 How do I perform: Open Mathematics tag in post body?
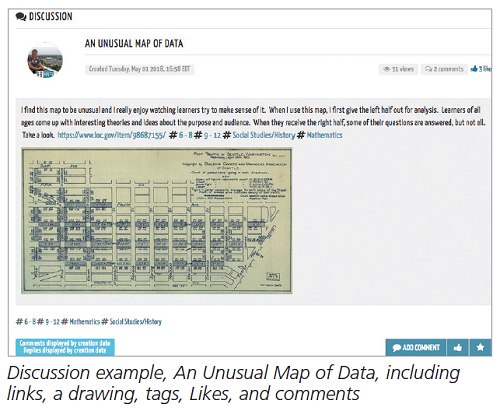[324, 135]
